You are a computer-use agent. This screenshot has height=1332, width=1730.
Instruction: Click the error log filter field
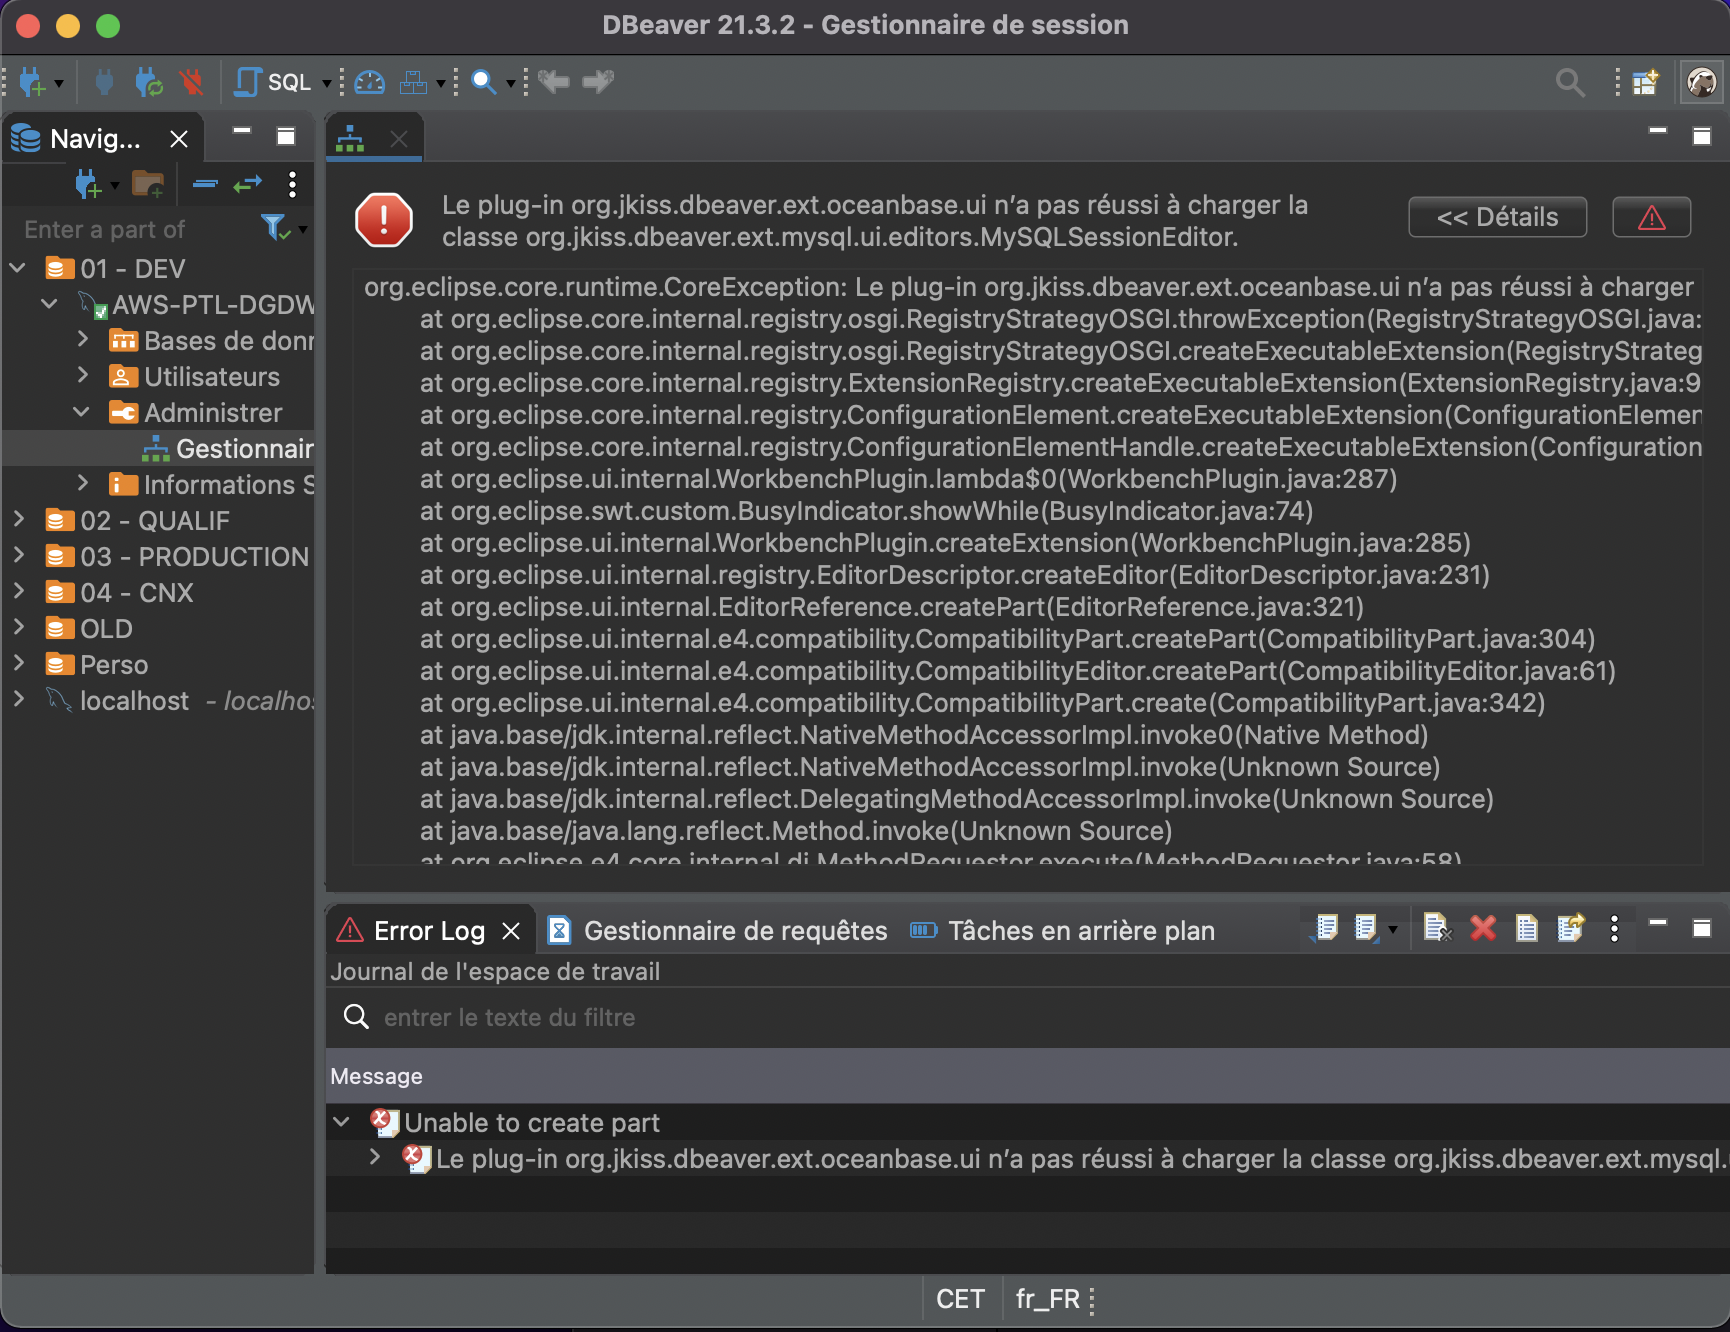point(700,1017)
